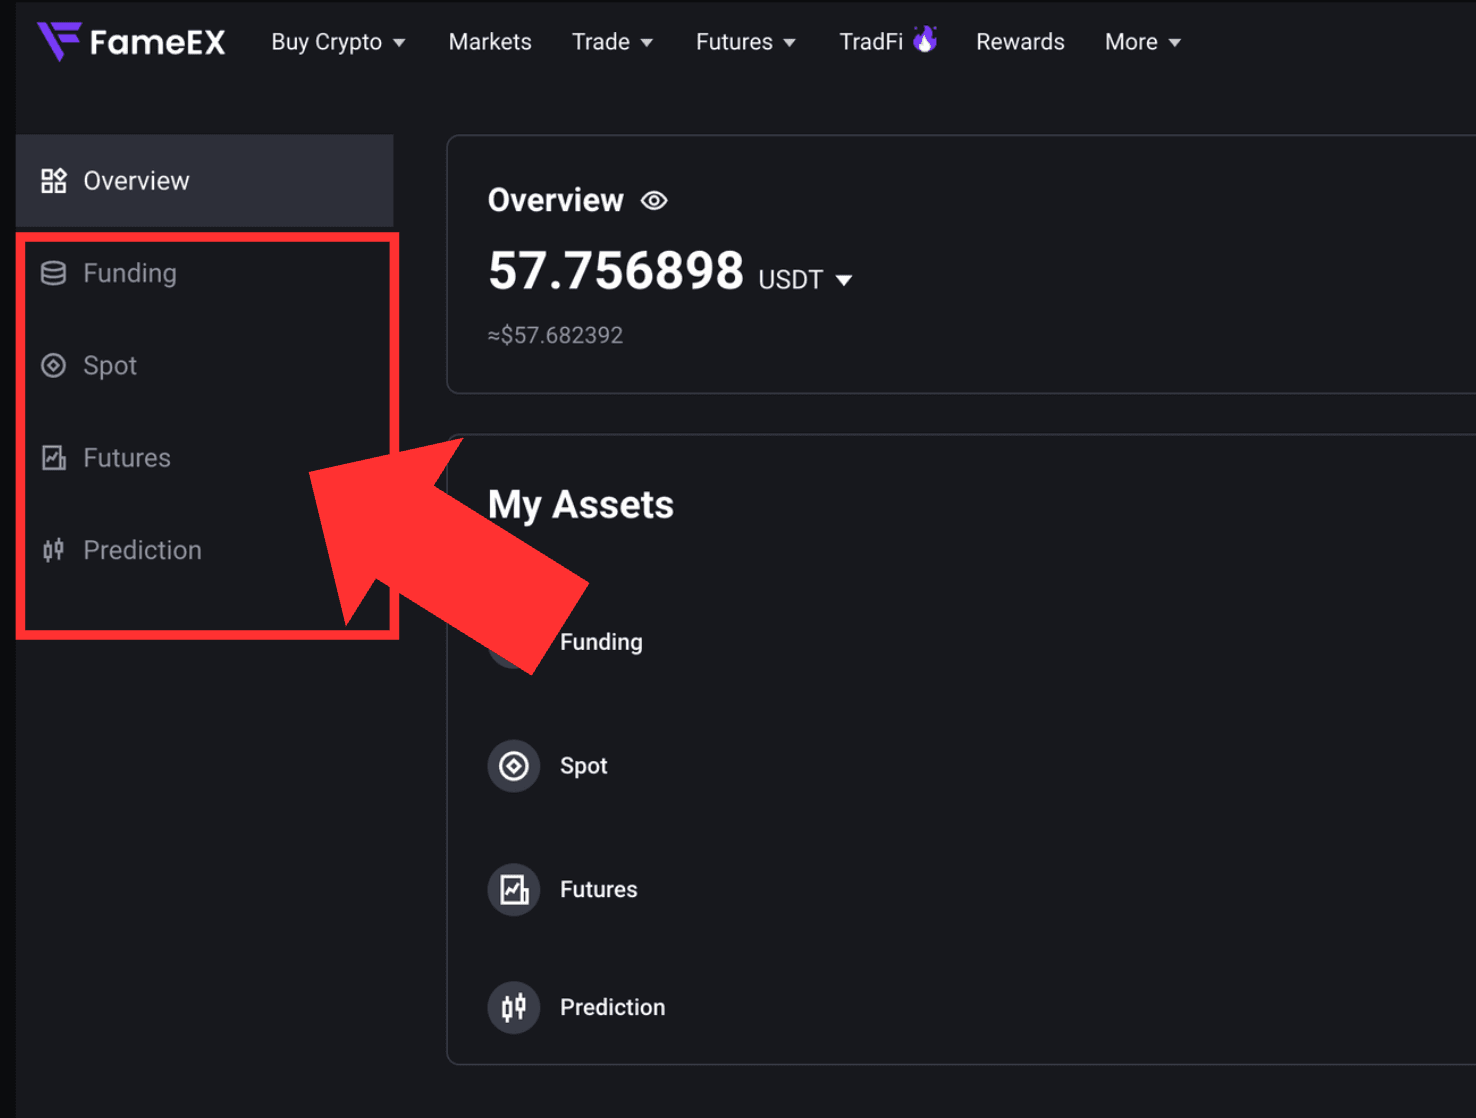Select the Overview sidebar tab
This screenshot has height=1118, width=1476.
[x=205, y=181]
